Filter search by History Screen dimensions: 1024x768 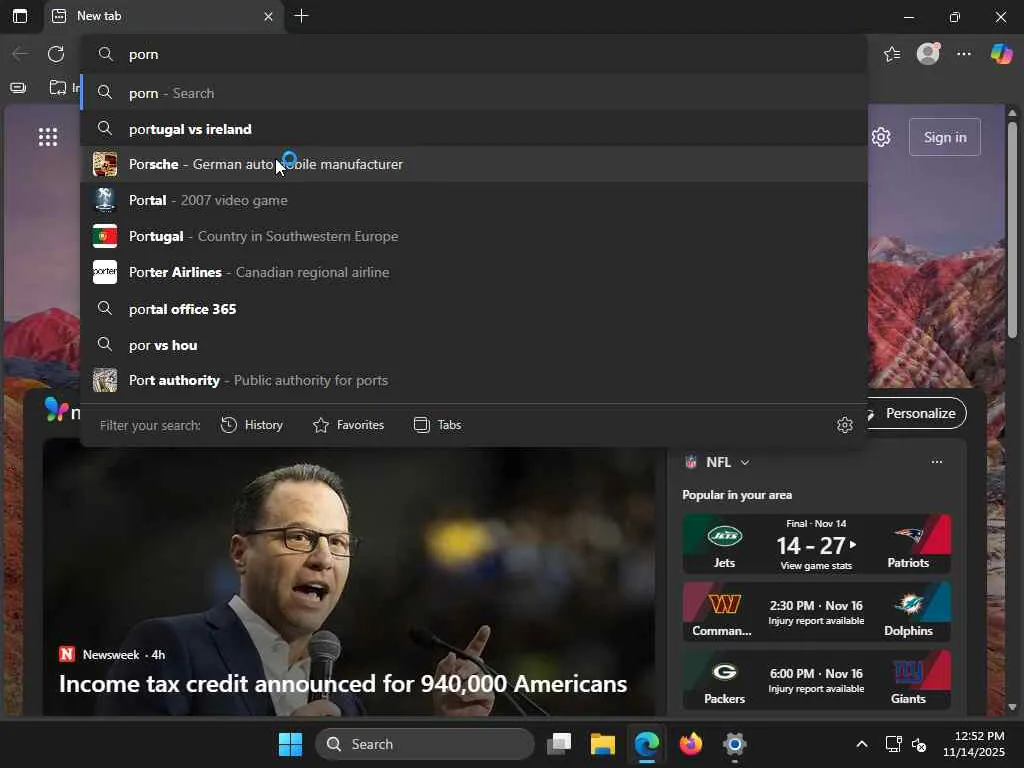251,424
